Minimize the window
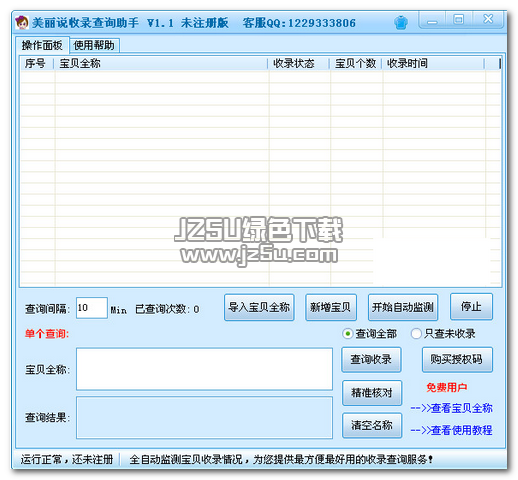This screenshot has width=518, height=480. [433, 20]
